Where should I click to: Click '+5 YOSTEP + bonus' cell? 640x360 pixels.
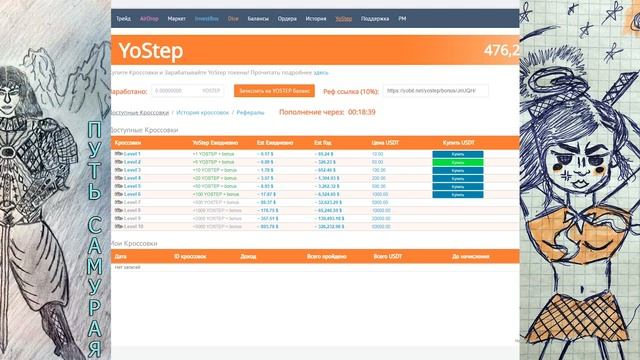213,162
